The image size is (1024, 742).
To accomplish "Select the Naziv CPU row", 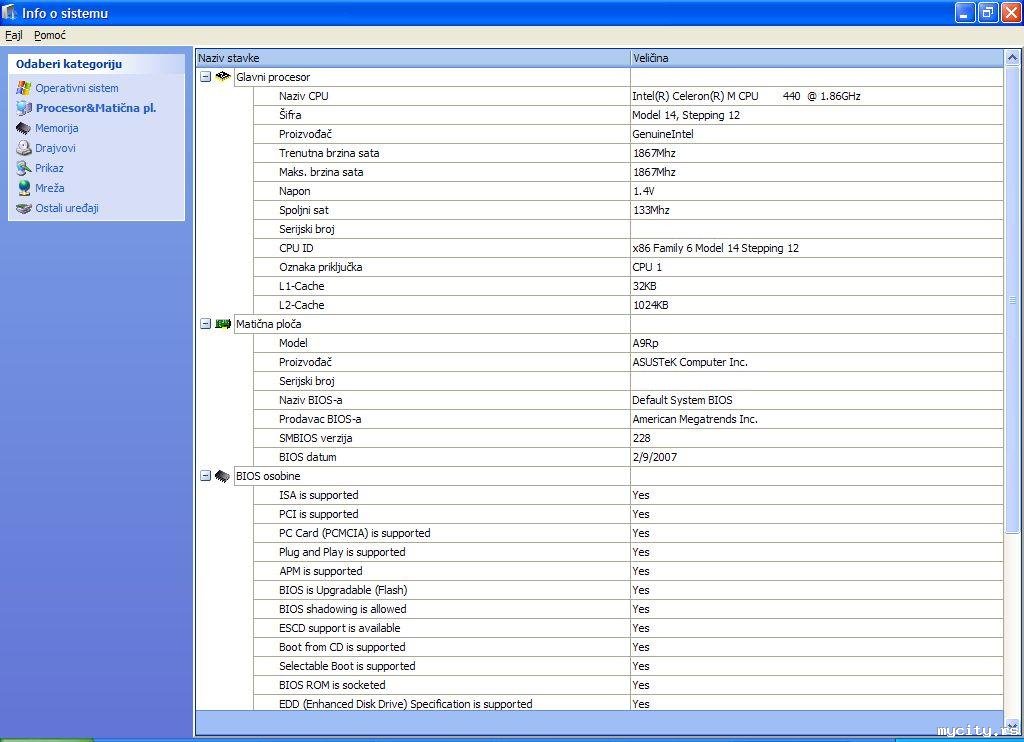I will point(628,96).
